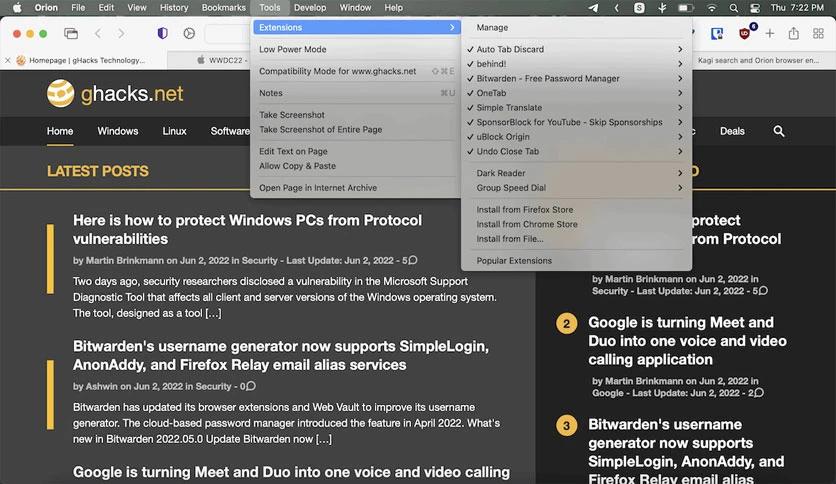Open the Develop menu
836x484 pixels.
(310, 7)
